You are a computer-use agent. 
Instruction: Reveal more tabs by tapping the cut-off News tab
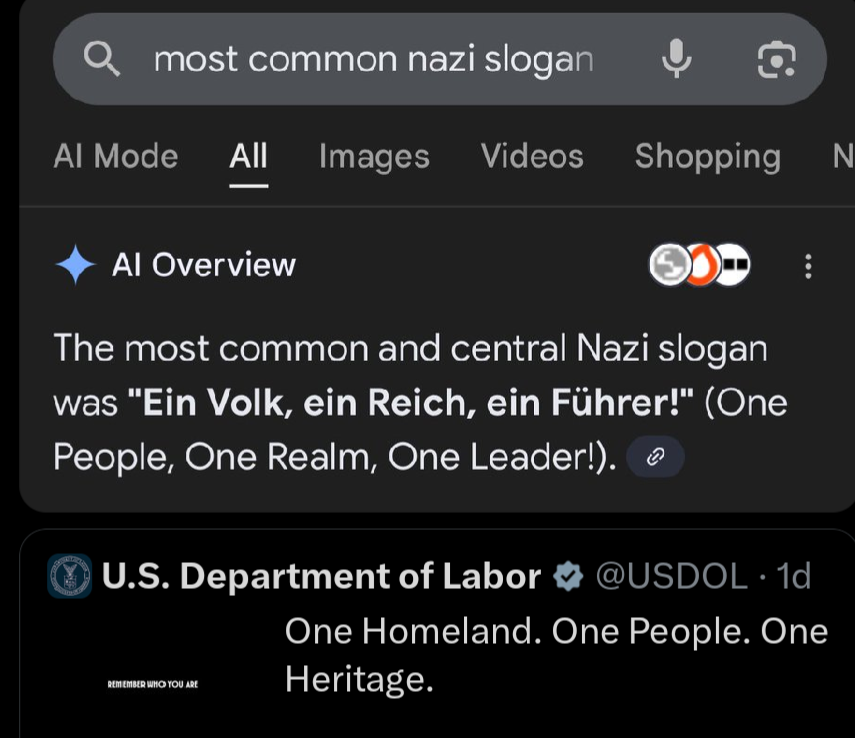click(x=845, y=156)
